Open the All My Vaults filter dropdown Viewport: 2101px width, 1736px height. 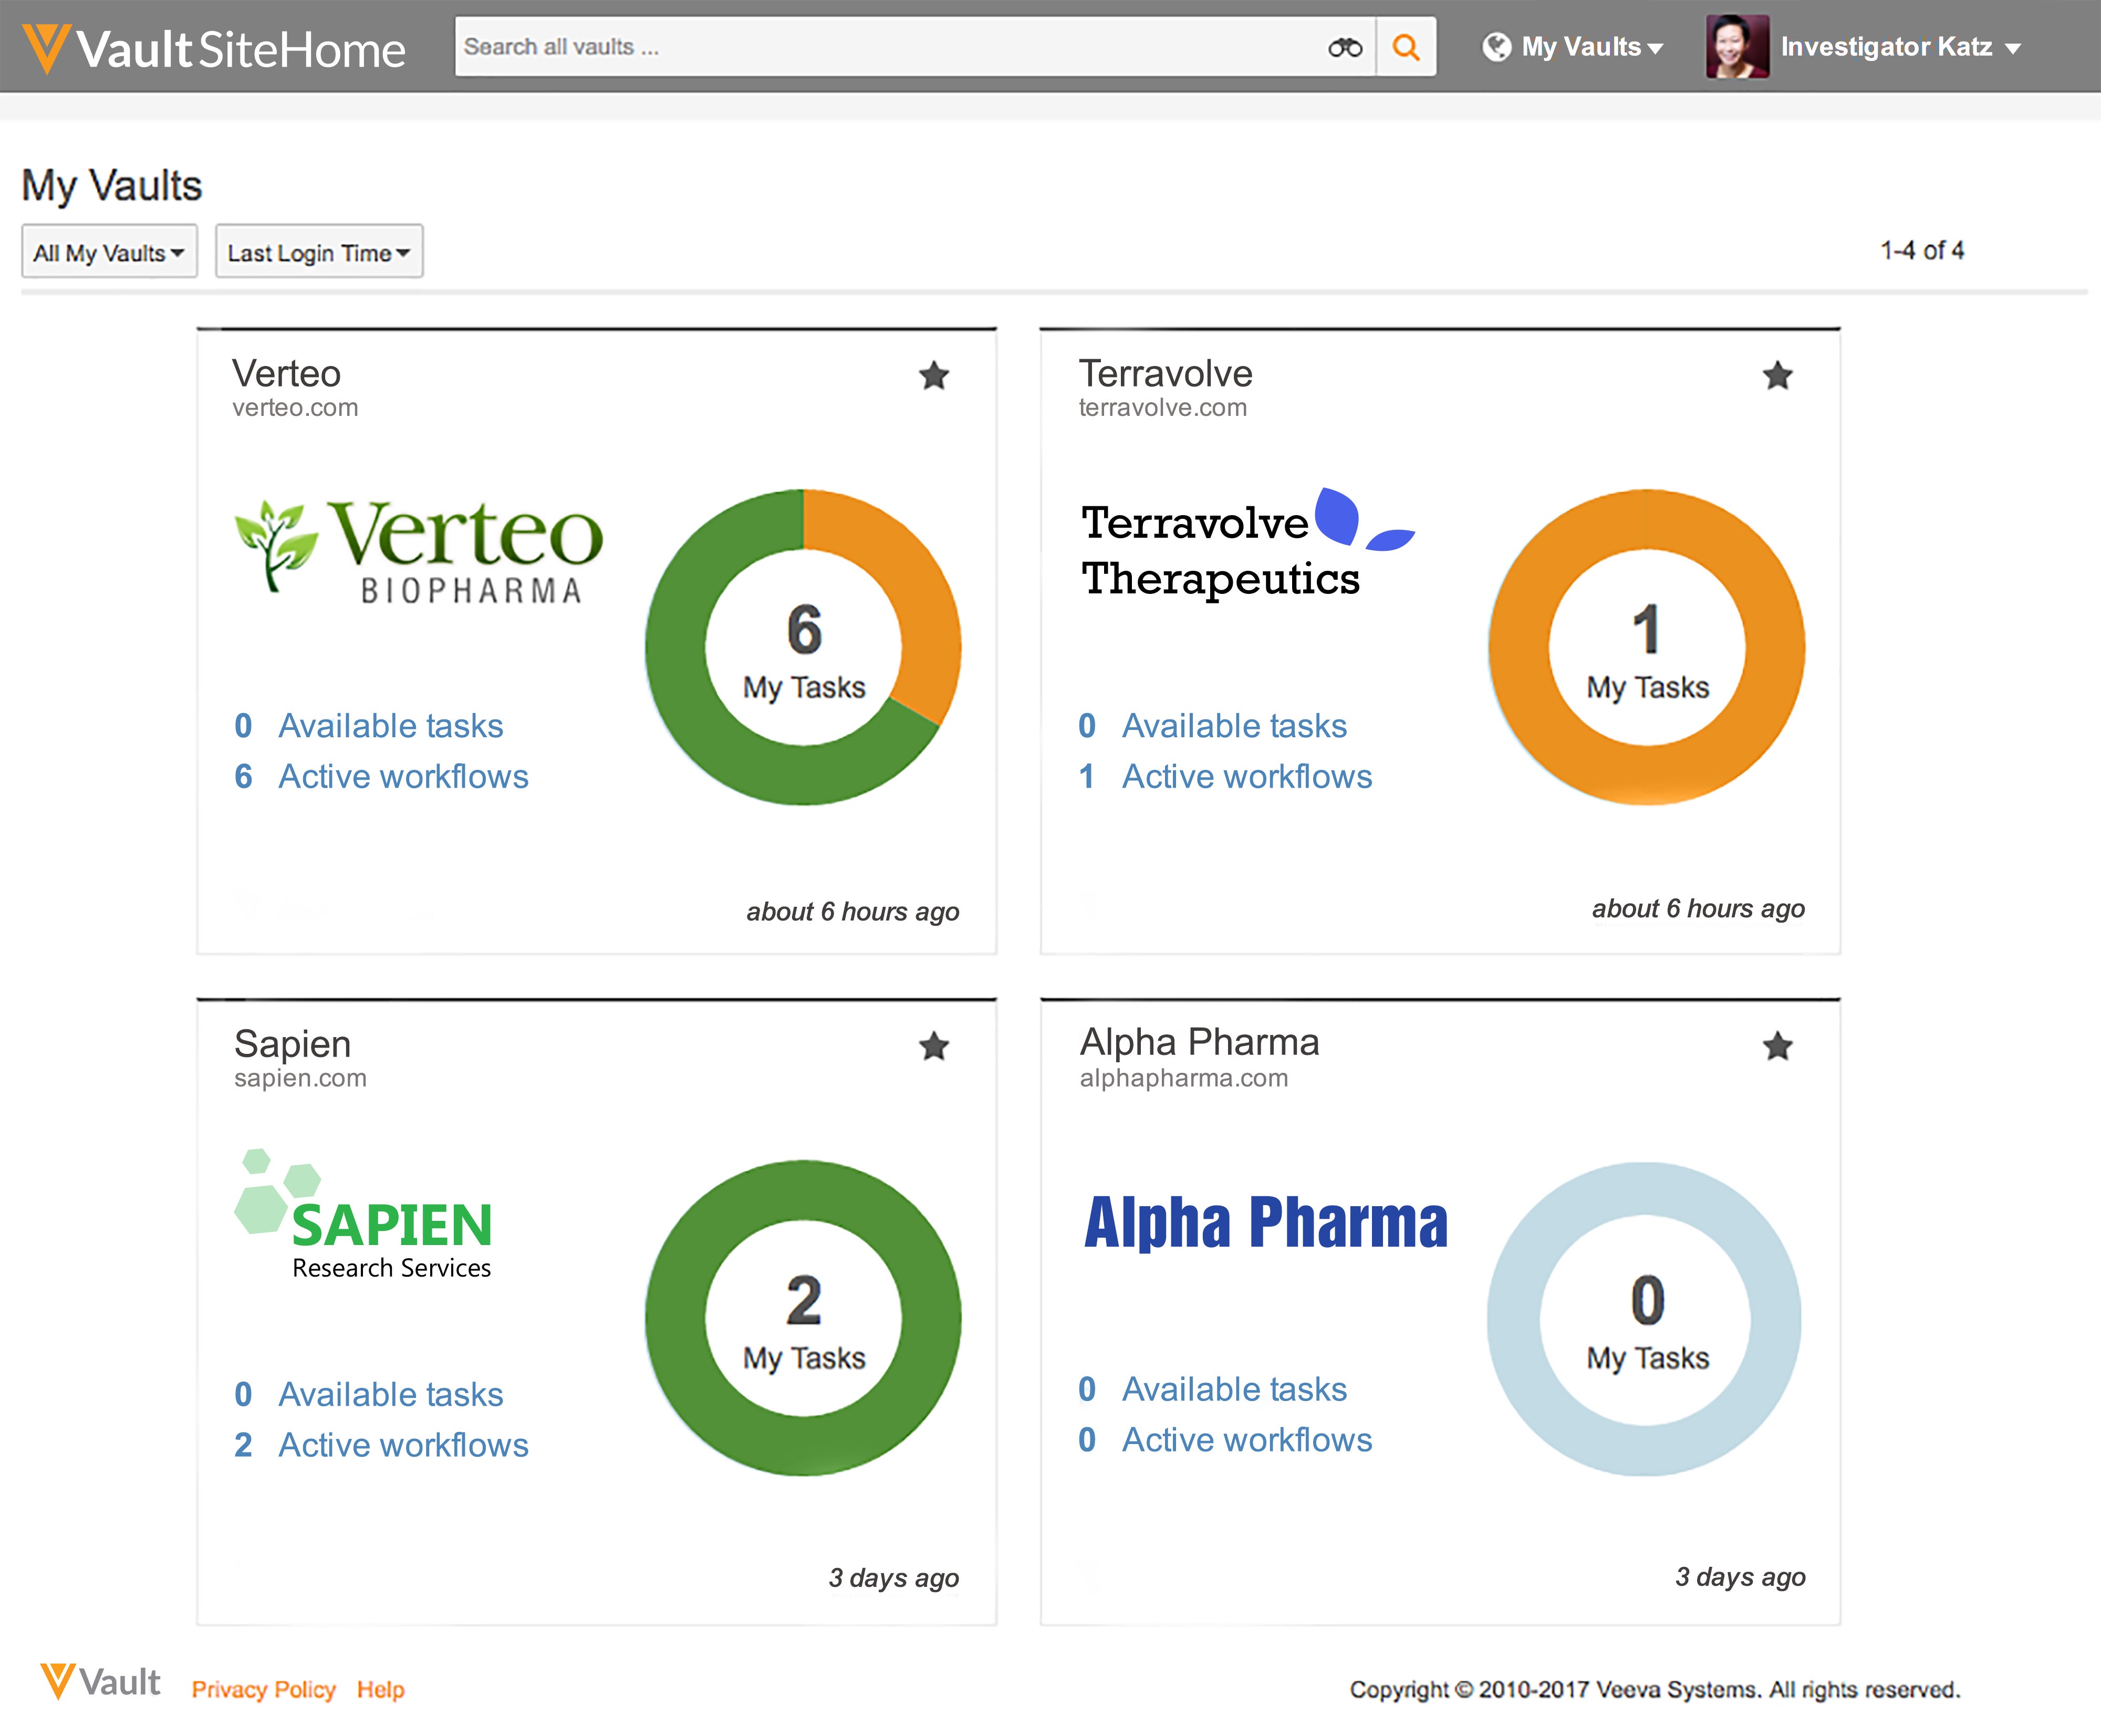click(x=109, y=252)
